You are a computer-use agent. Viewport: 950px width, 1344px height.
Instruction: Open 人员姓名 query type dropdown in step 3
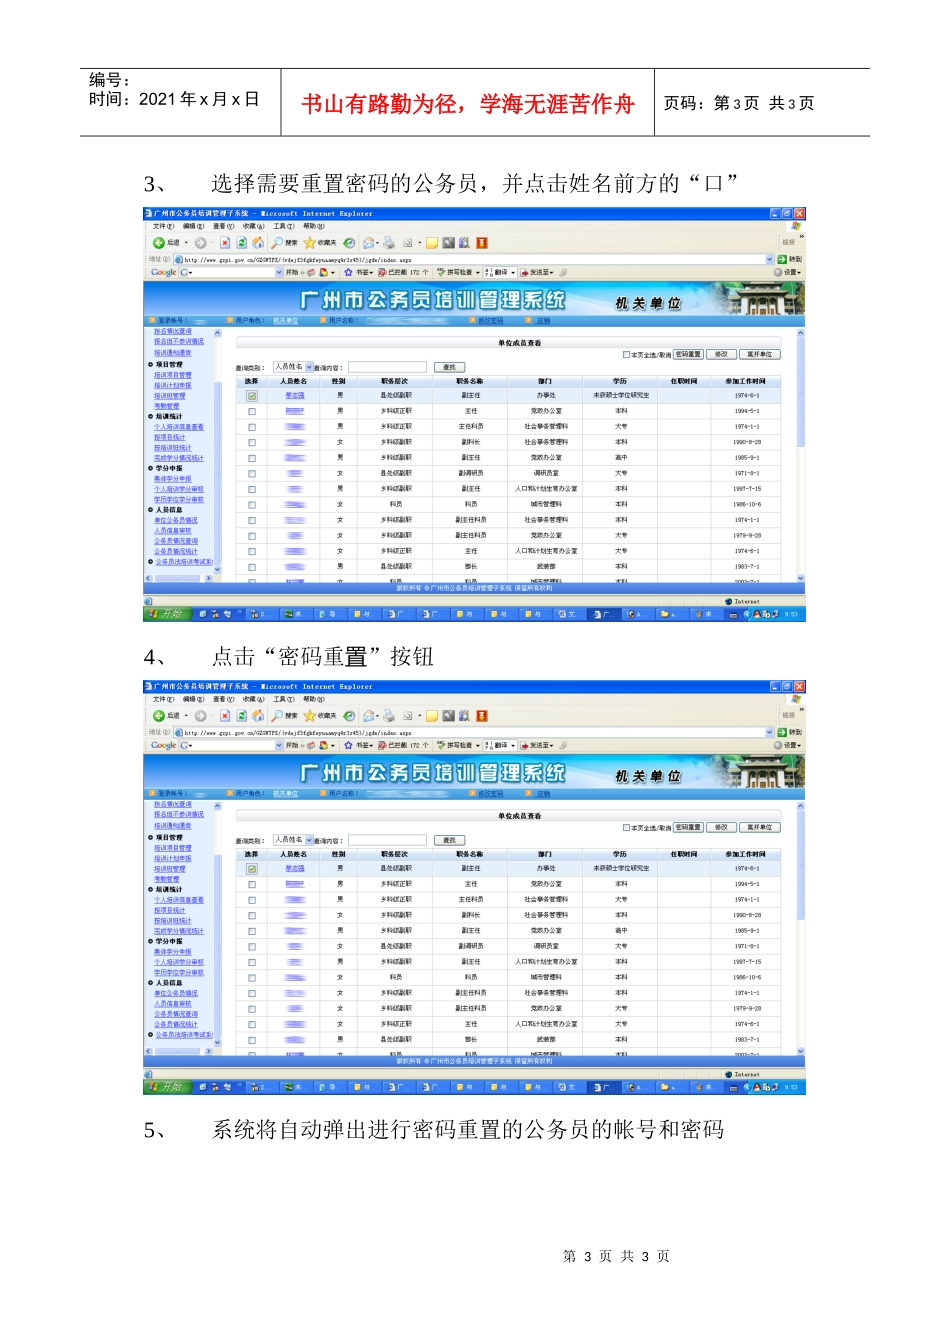(x=309, y=367)
